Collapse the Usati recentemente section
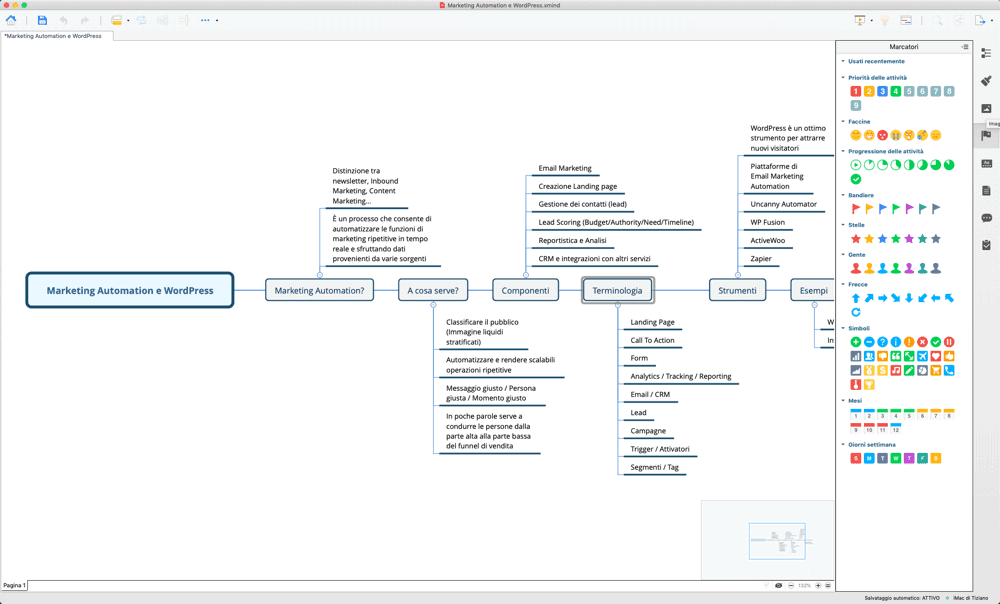Screen dimensions: 1000x604 tap(843, 61)
